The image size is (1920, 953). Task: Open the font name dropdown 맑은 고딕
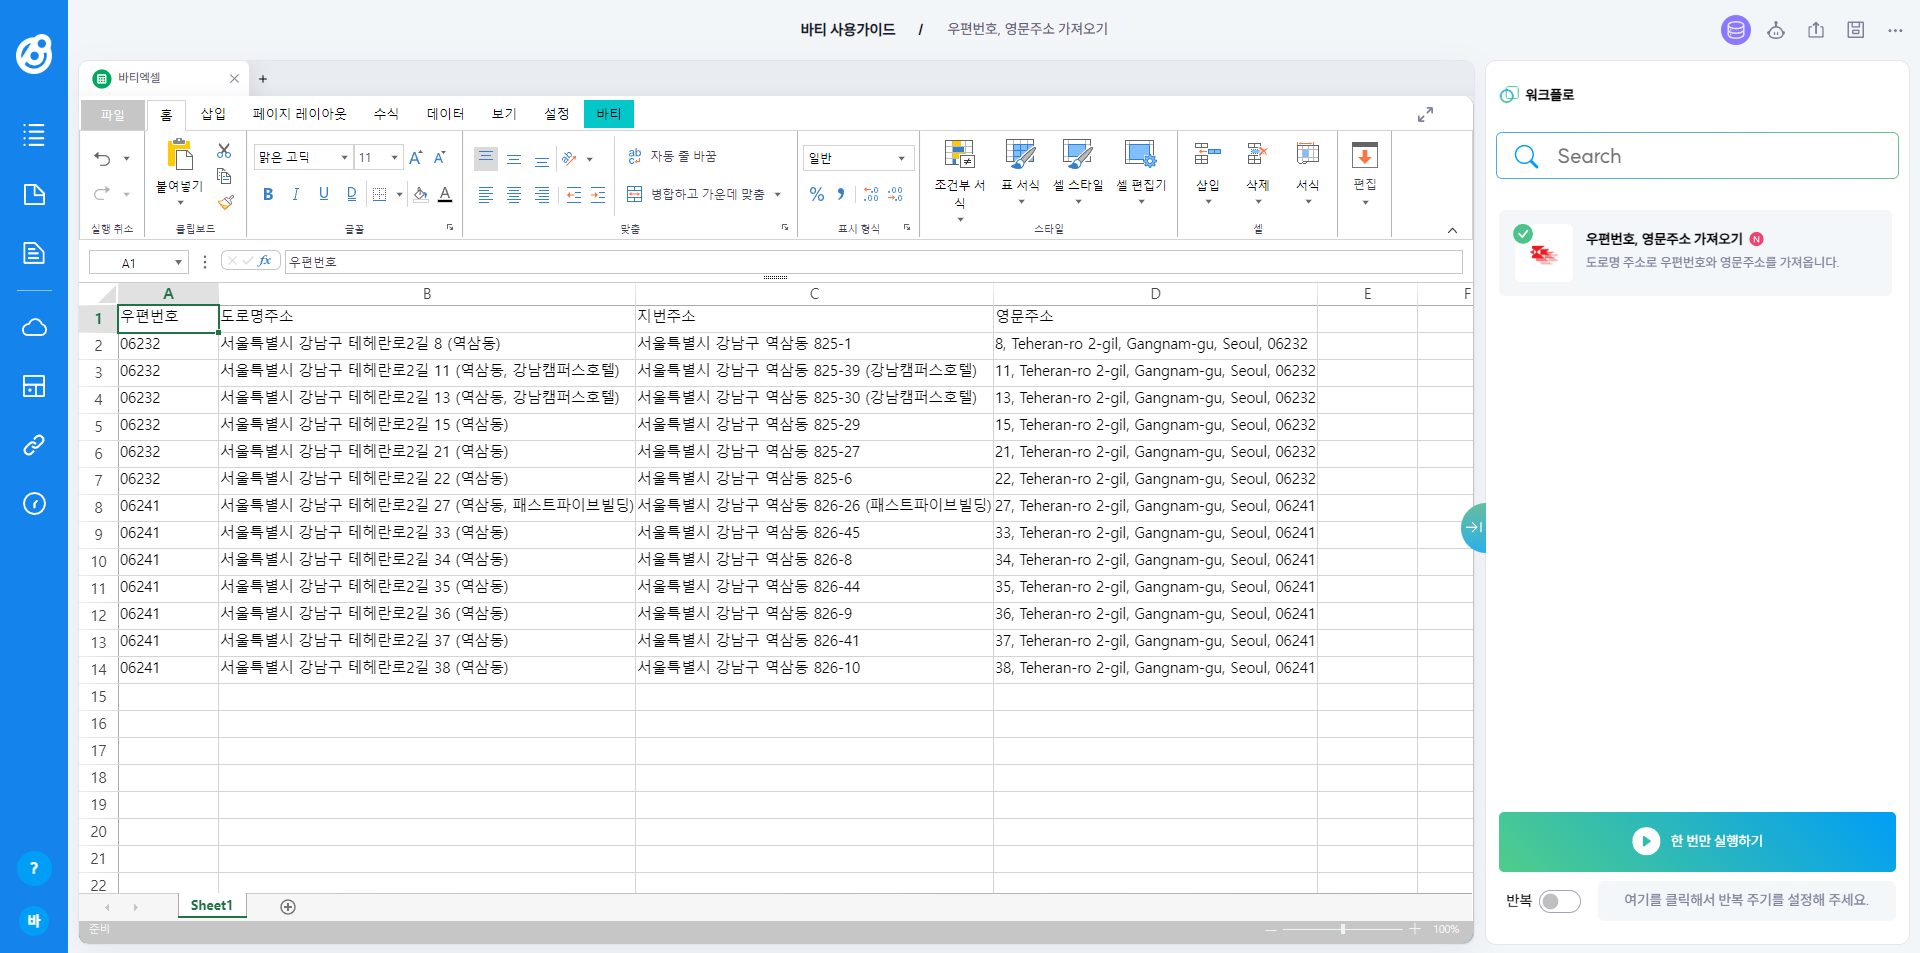point(344,158)
